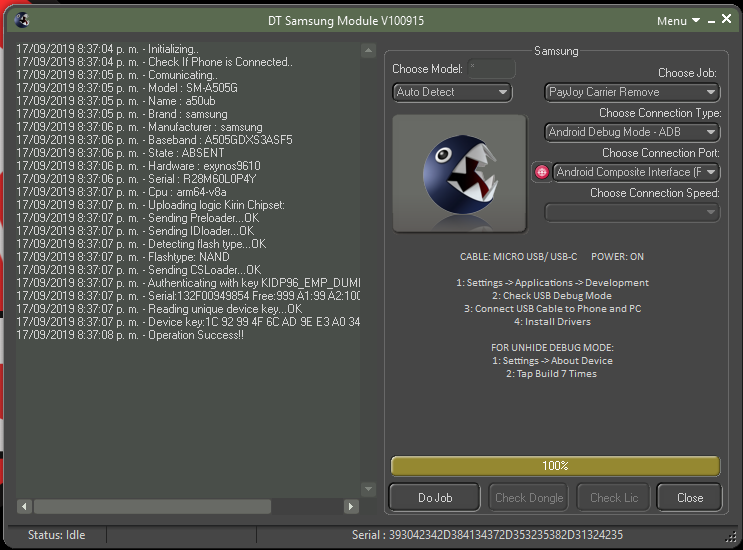Click the 'Serial : R28M60L0P4Y' log line
The image size is (743, 550).
(x=136, y=179)
